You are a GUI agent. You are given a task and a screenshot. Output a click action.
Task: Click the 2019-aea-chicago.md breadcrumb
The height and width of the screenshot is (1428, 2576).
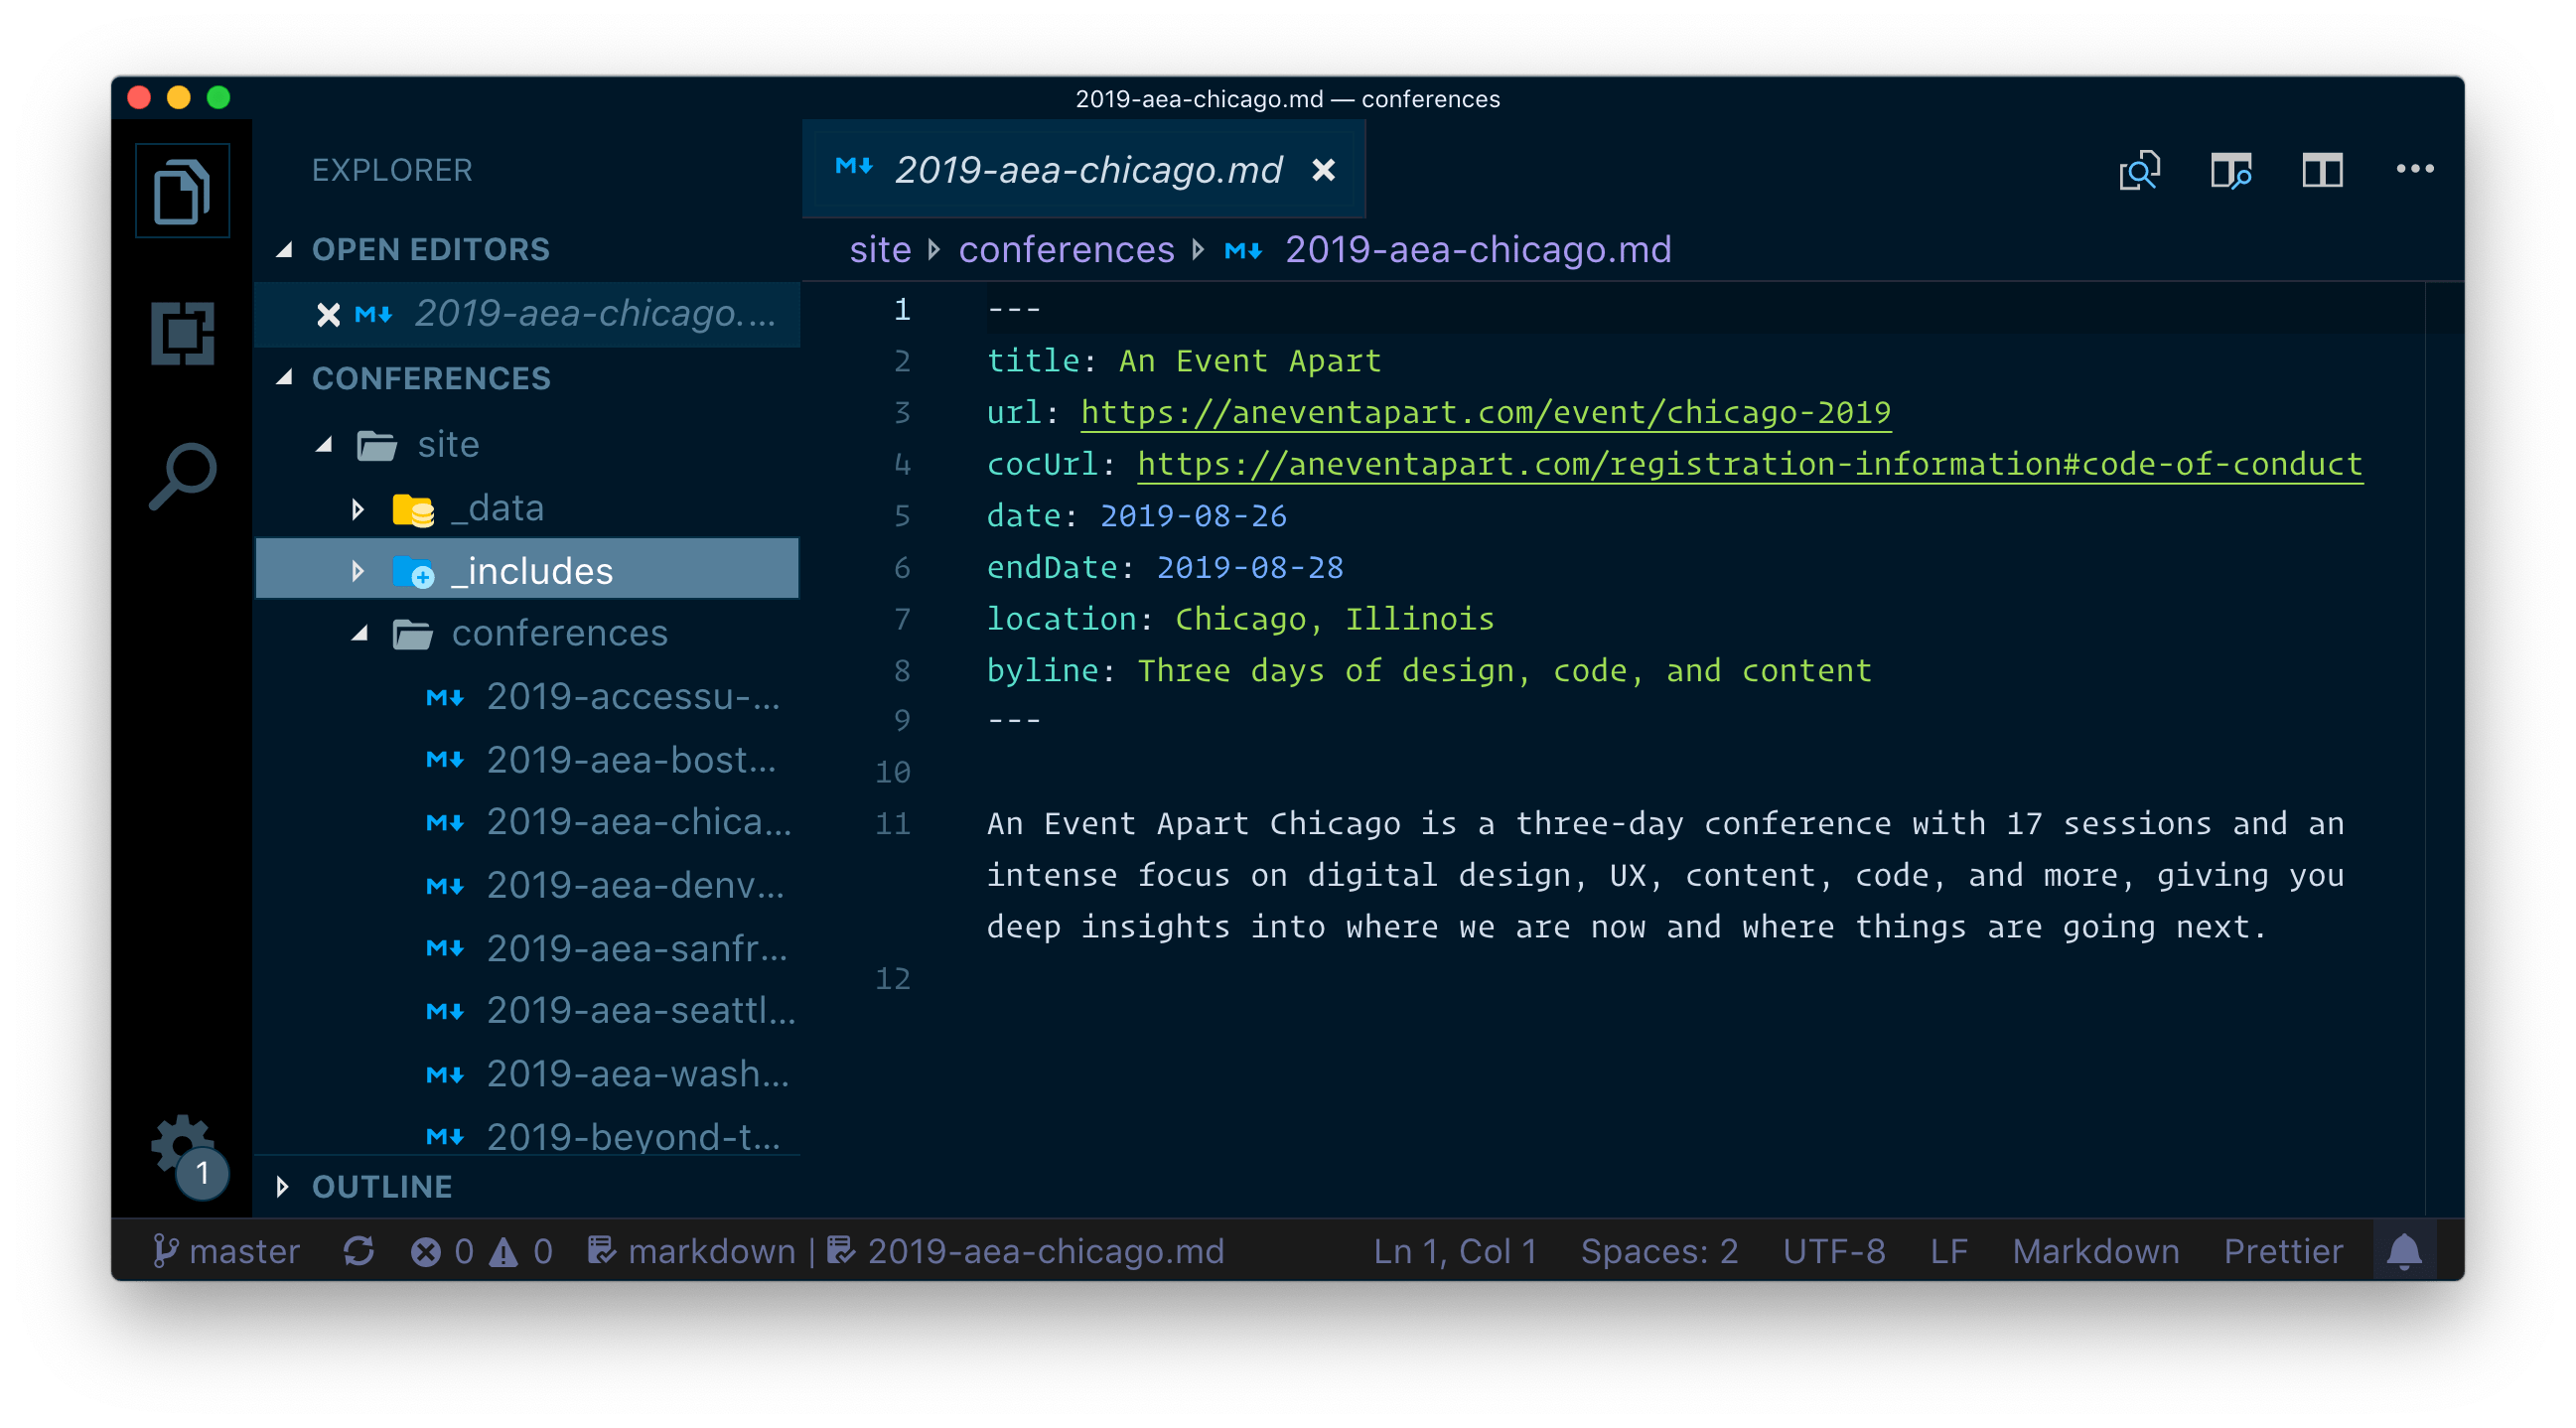click(x=1478, y=249)
